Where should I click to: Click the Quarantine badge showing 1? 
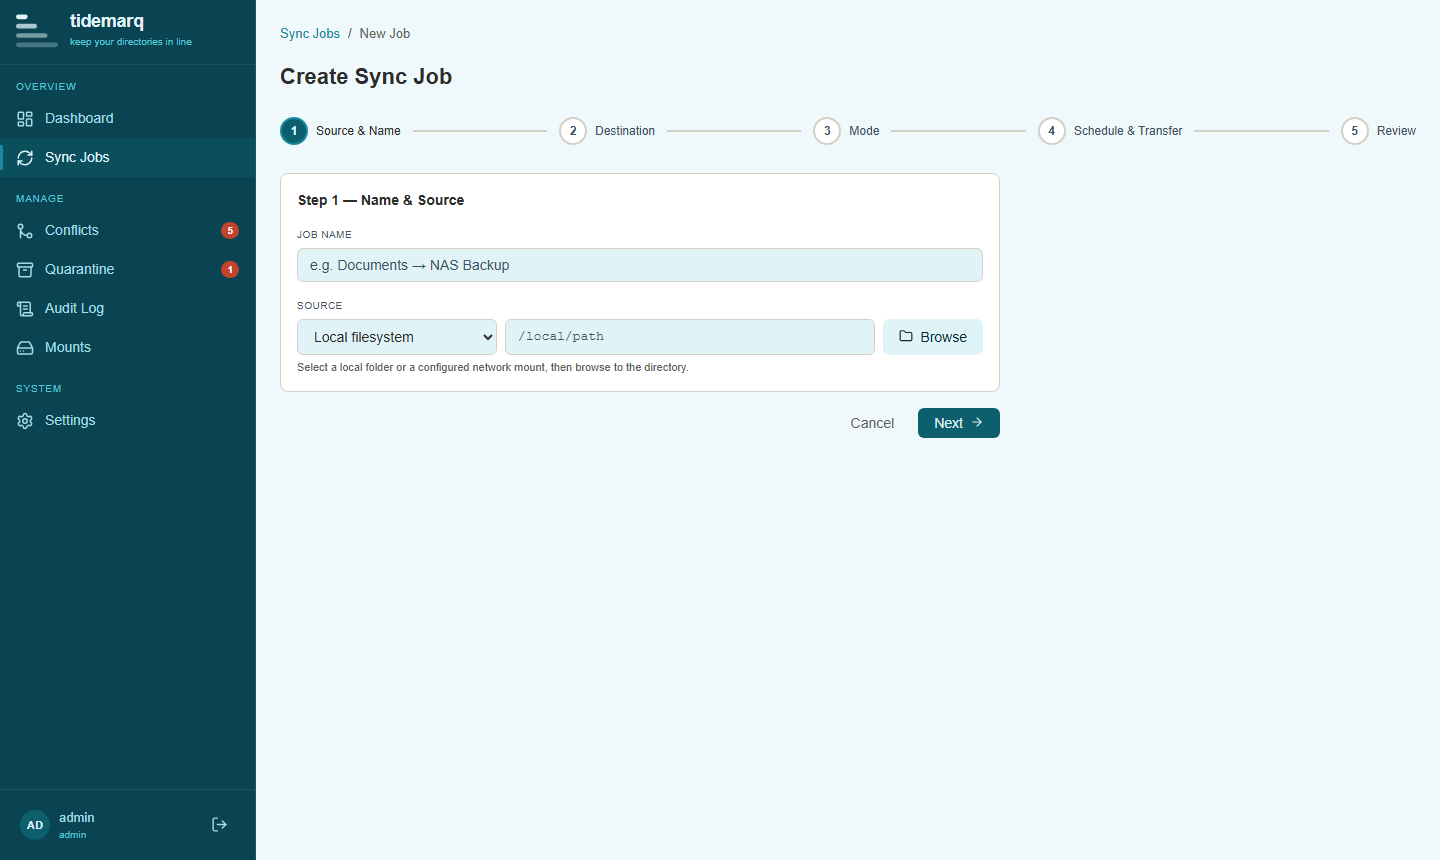pyautogui.click(x=230, y=270)
